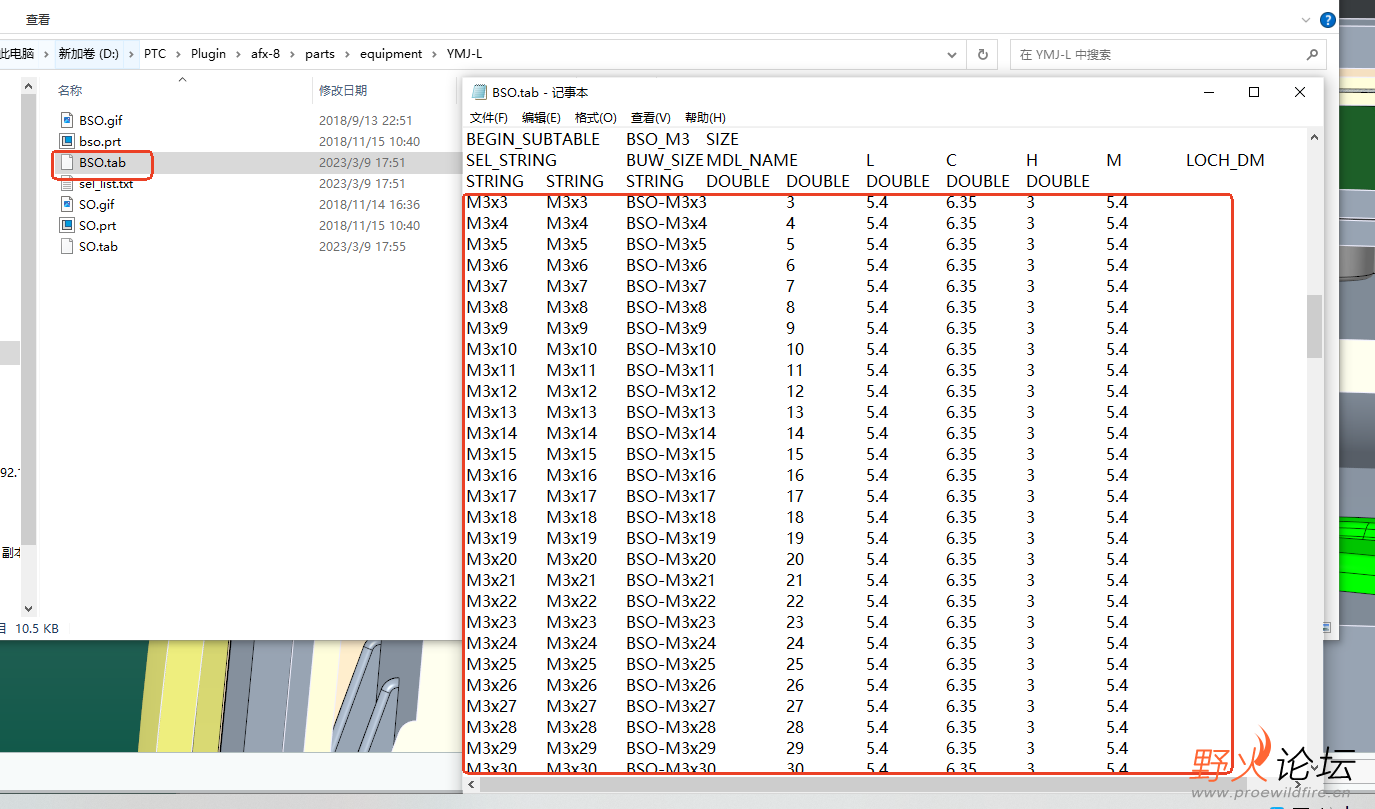Expand the chevron after 新加卷 (D:) in breadcrumb

pyautogui.click(x=131, y=54)
